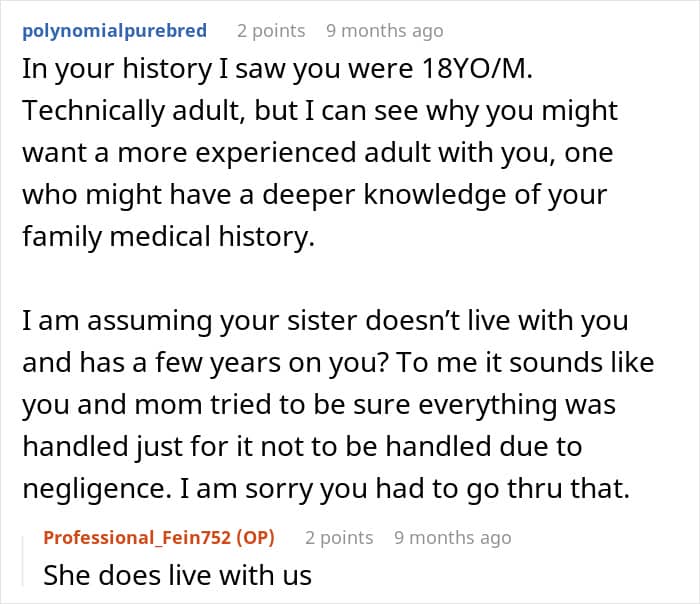Click the line 'you and mom tried to be sure everything was'
The height and width of the screenshot is (604, 700).
(319, 404)
